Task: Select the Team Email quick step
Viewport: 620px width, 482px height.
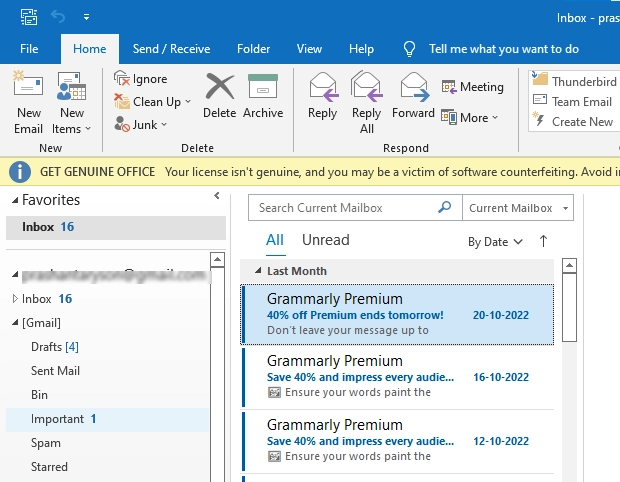Action: tap(572, 101)
